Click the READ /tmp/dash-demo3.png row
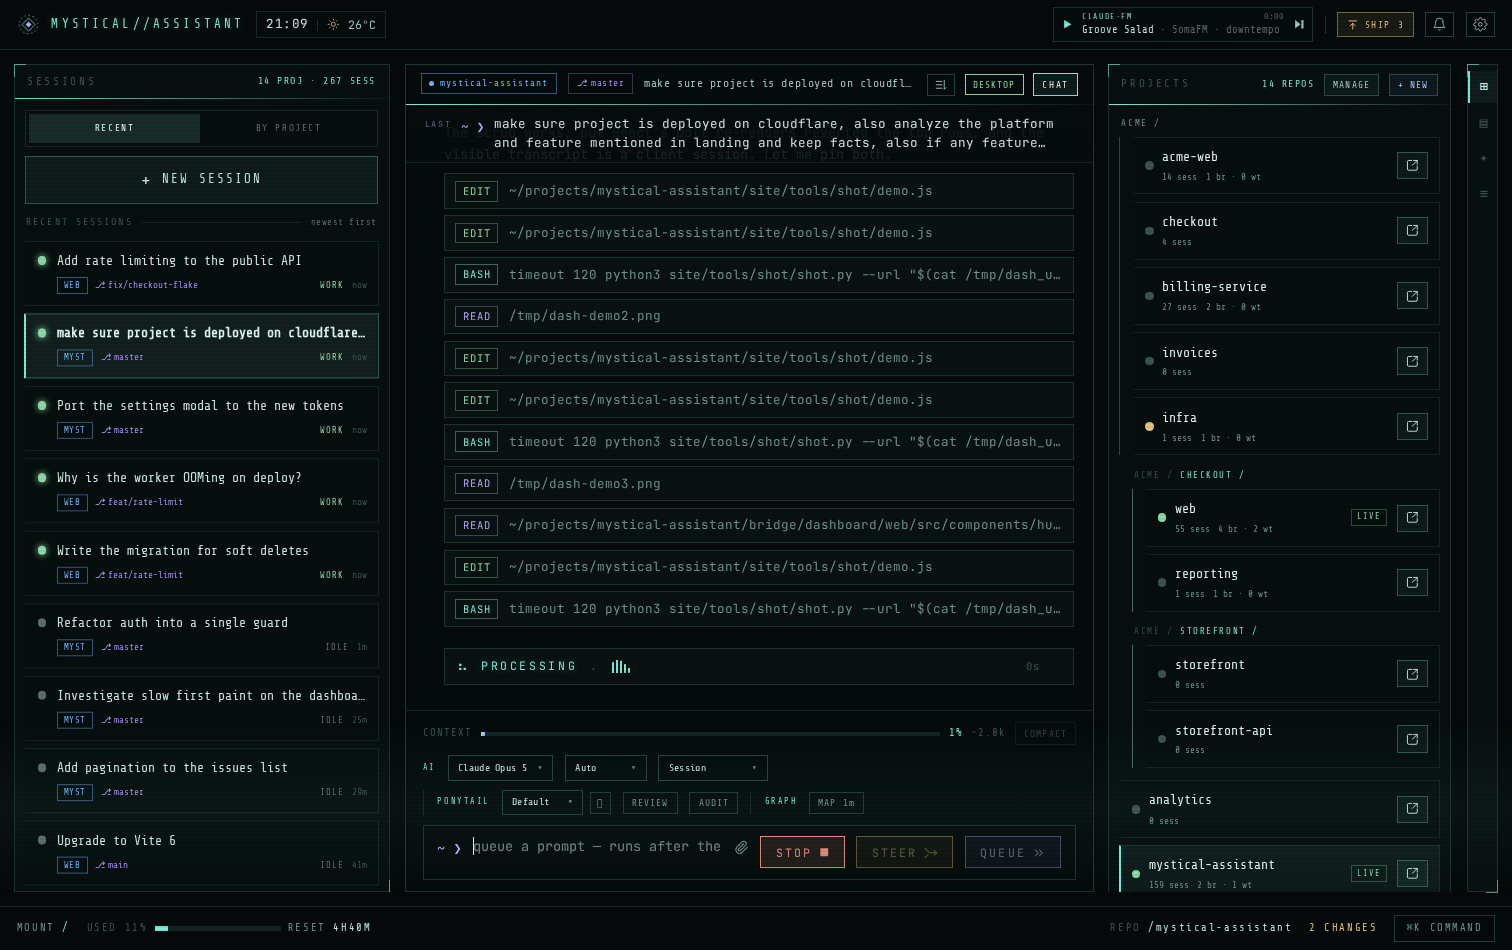The width and height of the screenshot is (1512, 950). pos(759,484)
